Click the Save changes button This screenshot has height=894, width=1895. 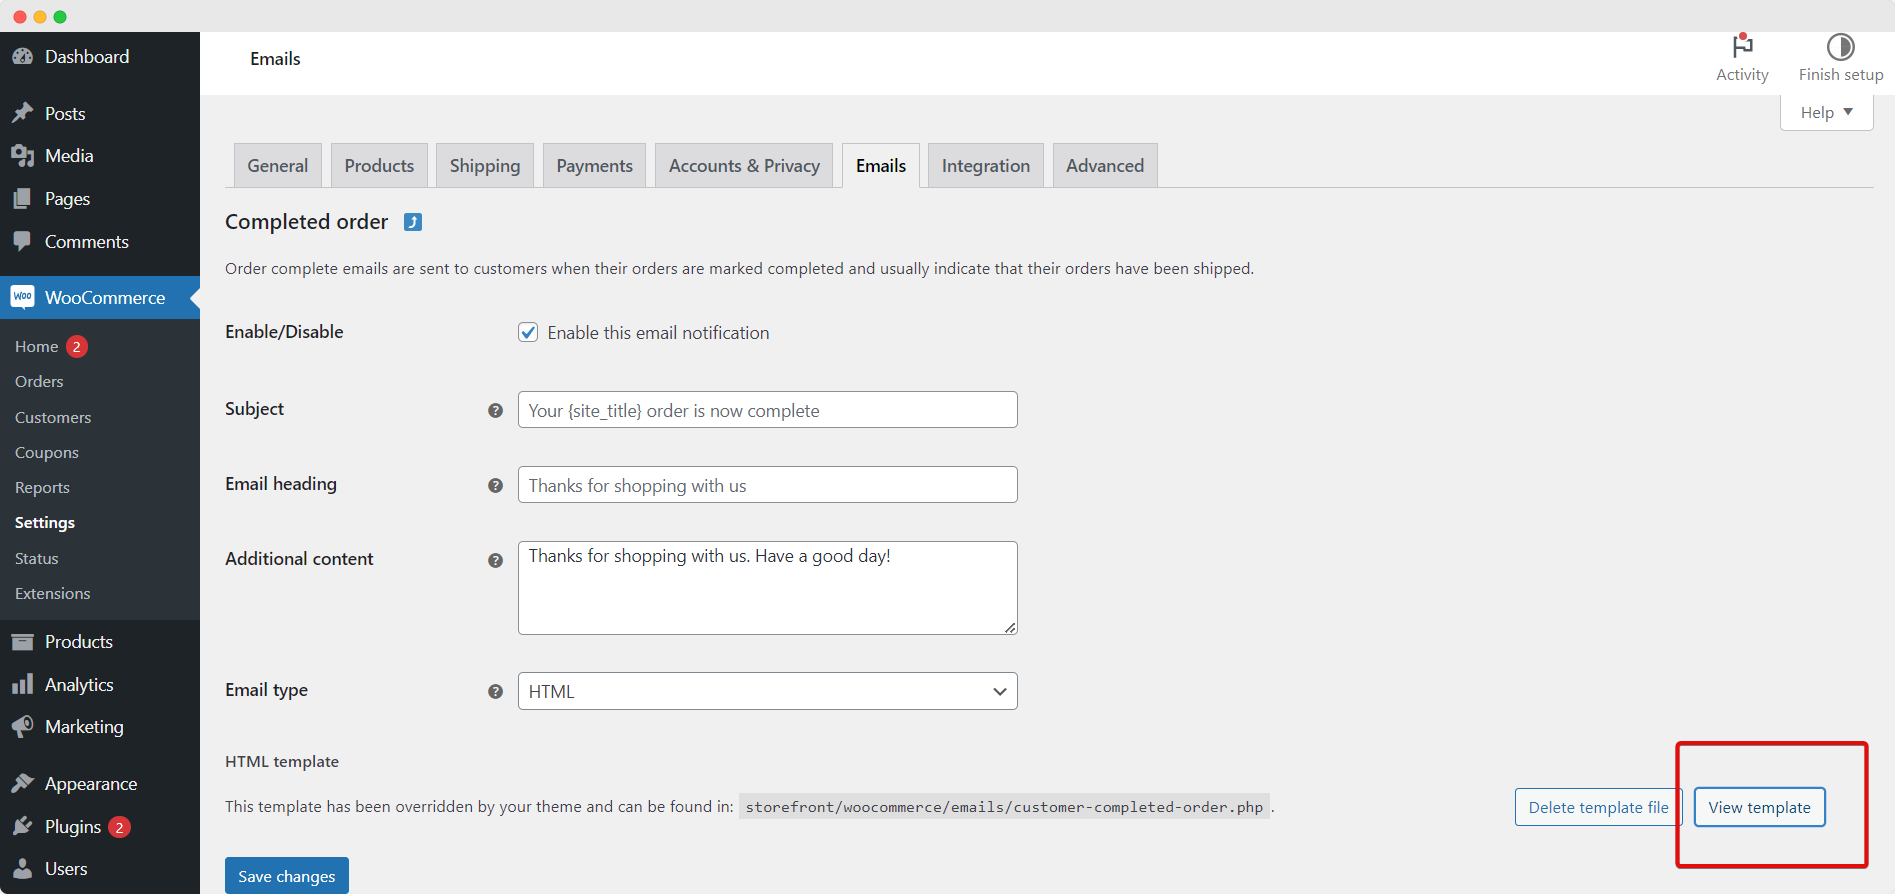point(287,876)
